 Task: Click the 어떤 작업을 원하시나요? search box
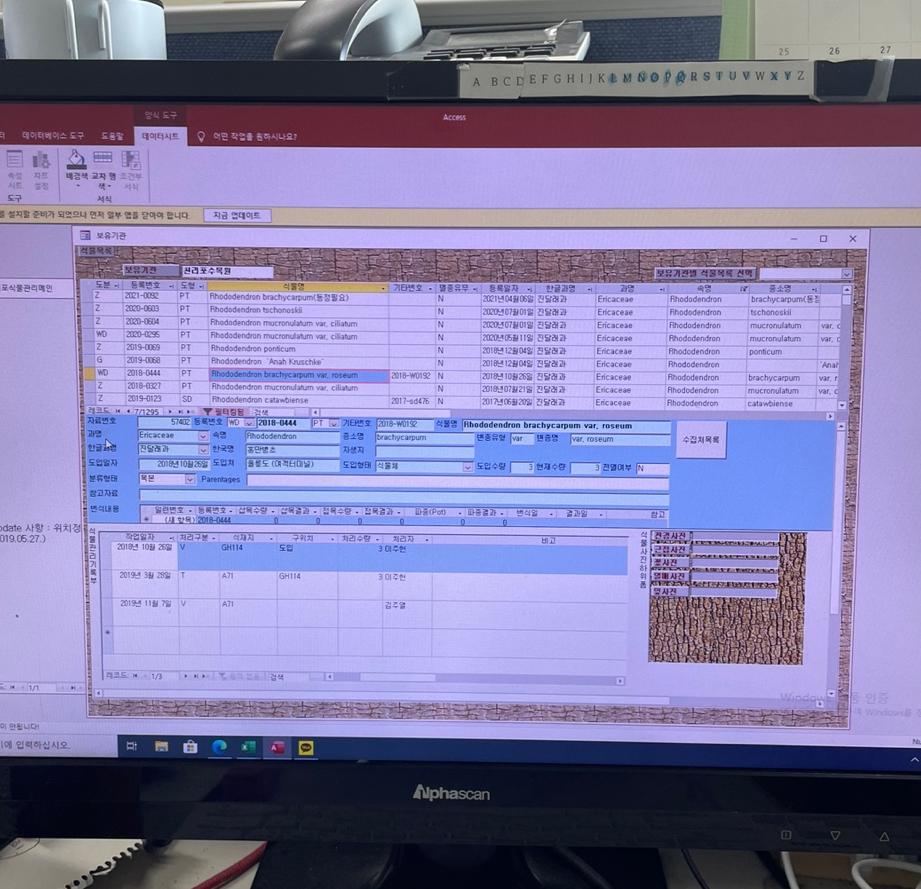click(255, 137)
